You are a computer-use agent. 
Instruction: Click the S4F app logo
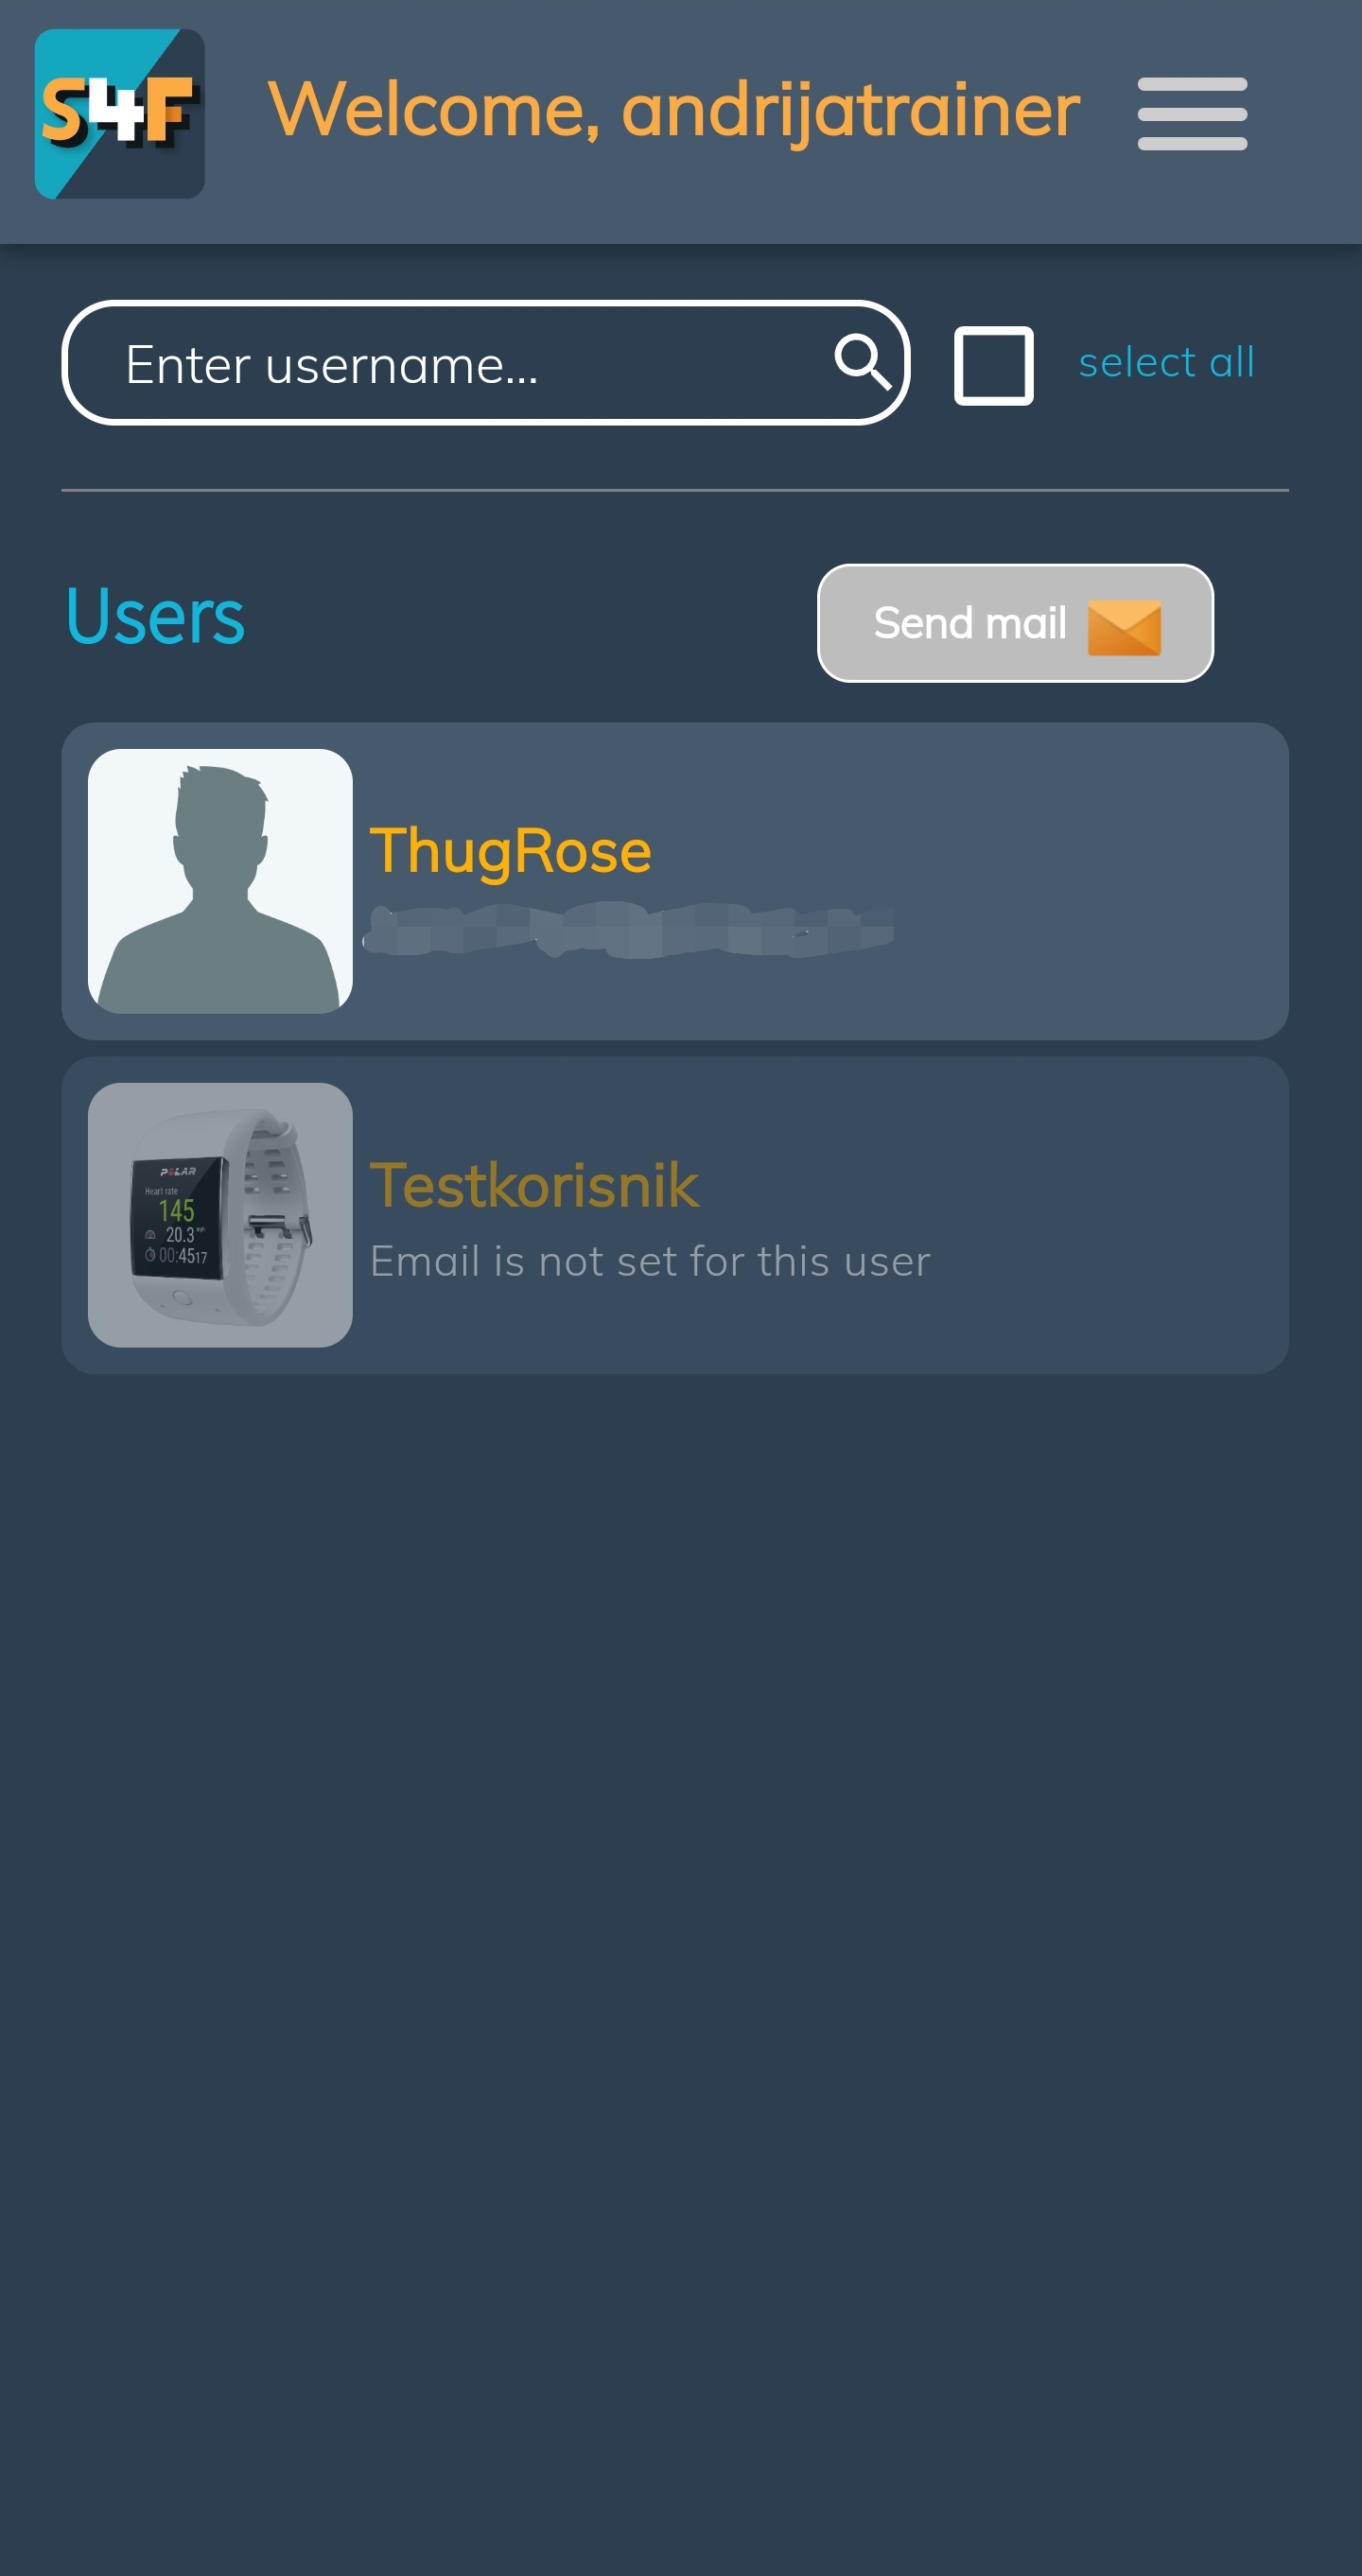[x=120, y=113]
